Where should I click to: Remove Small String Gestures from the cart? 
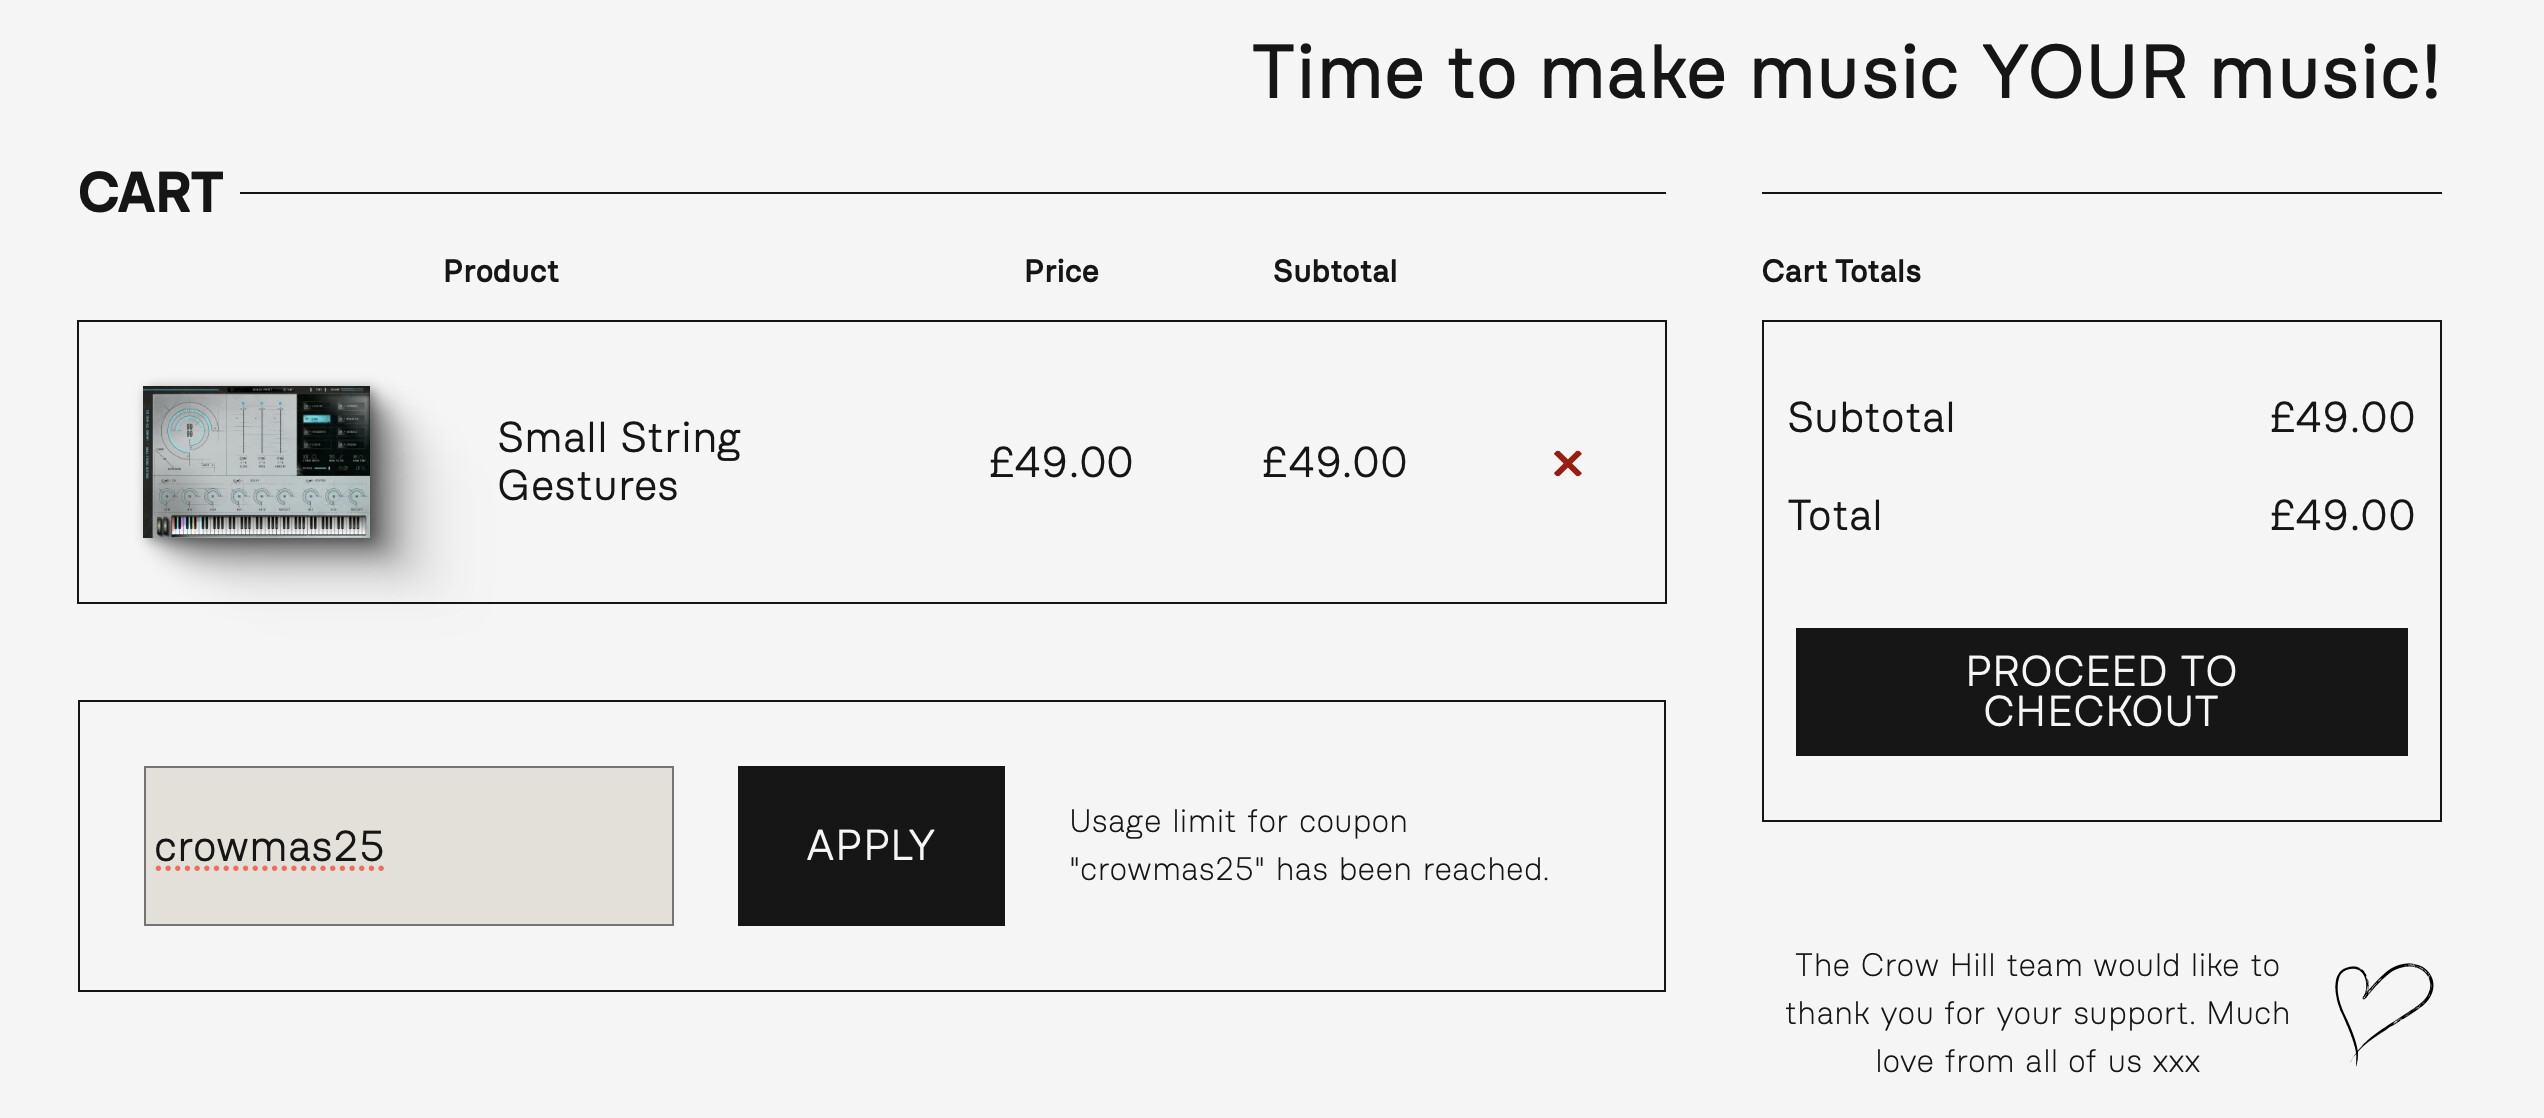coord(1567,463)
